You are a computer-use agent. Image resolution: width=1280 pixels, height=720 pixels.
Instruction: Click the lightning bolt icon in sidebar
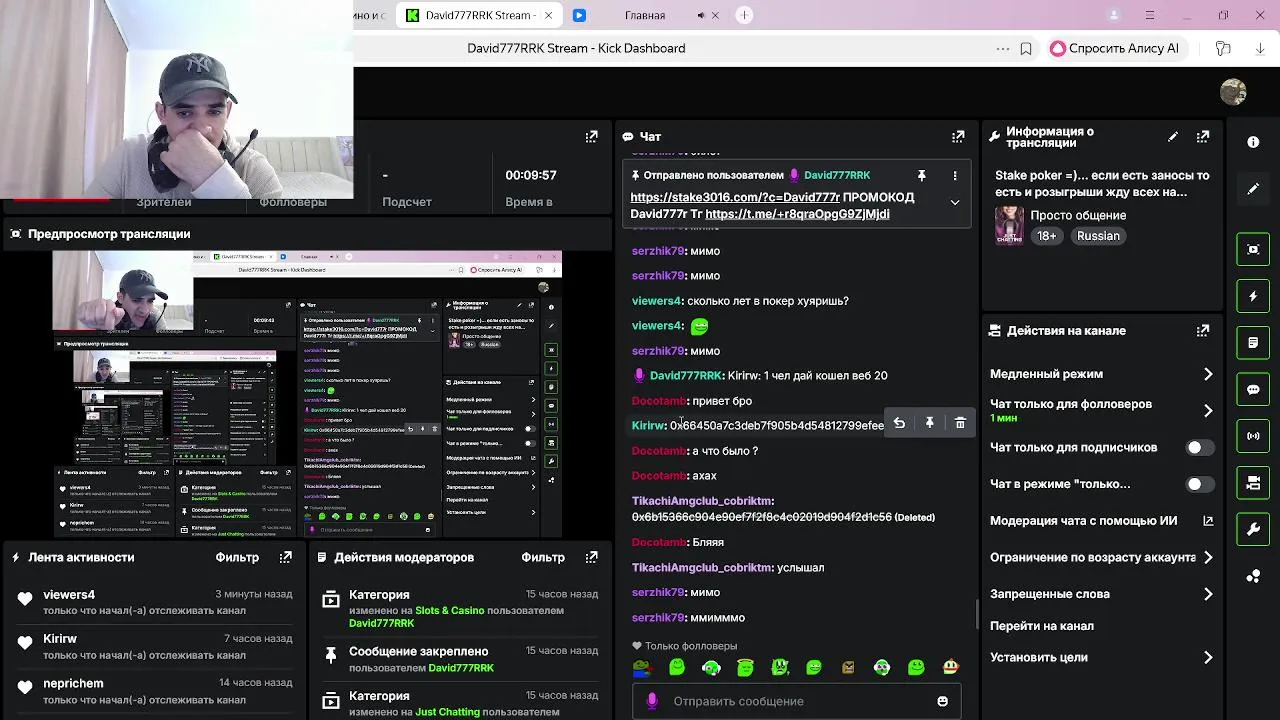[1253, 296]
